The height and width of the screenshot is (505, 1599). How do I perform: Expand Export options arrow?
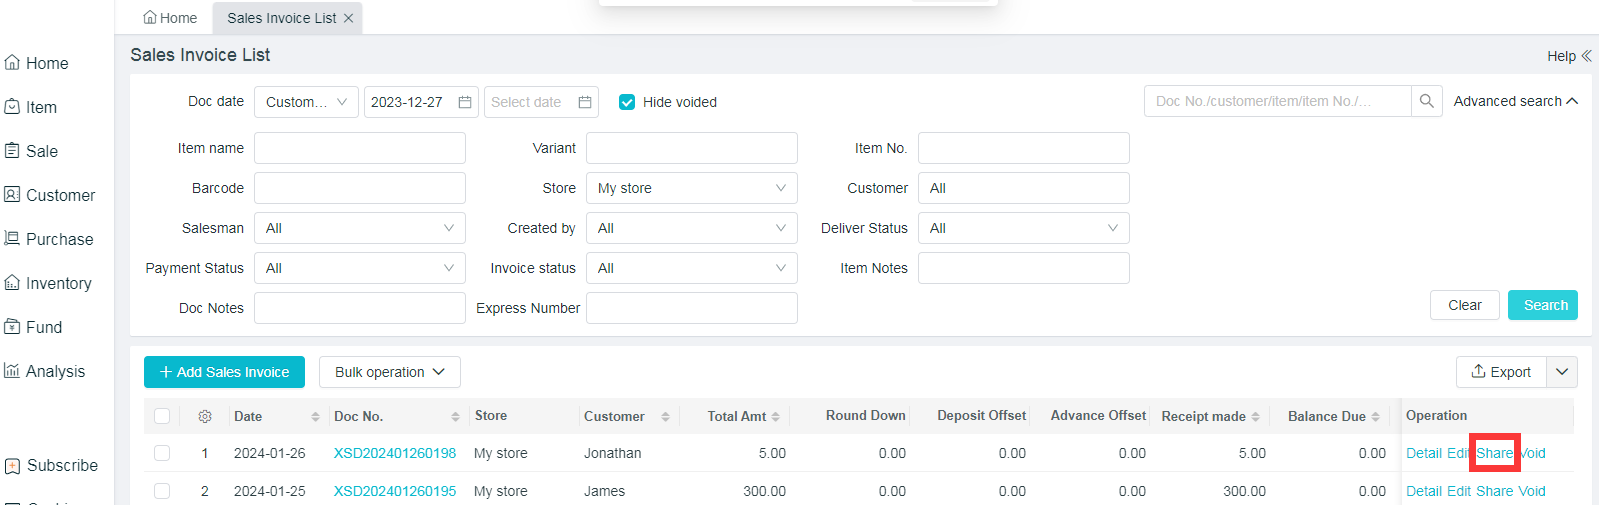(x=1562, y=372)
